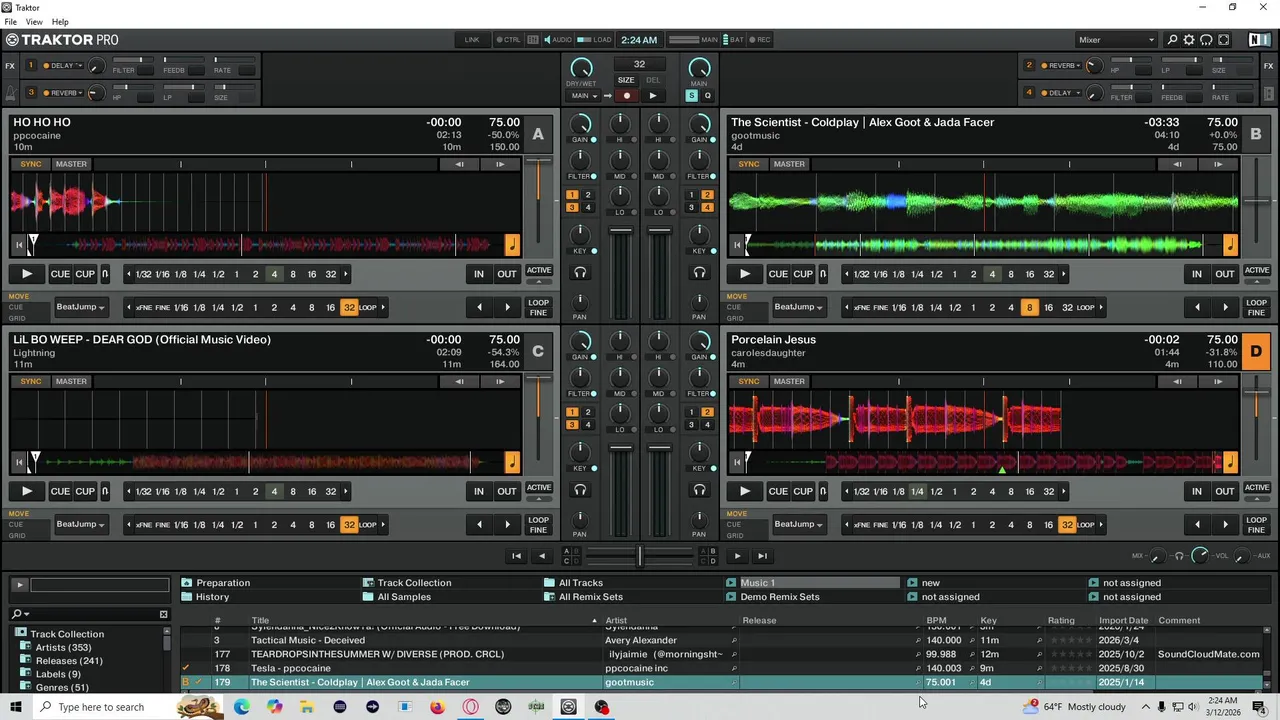Toggle loop ACTIVE button on deck A
1280x720 pixels.
pos(539,270)
